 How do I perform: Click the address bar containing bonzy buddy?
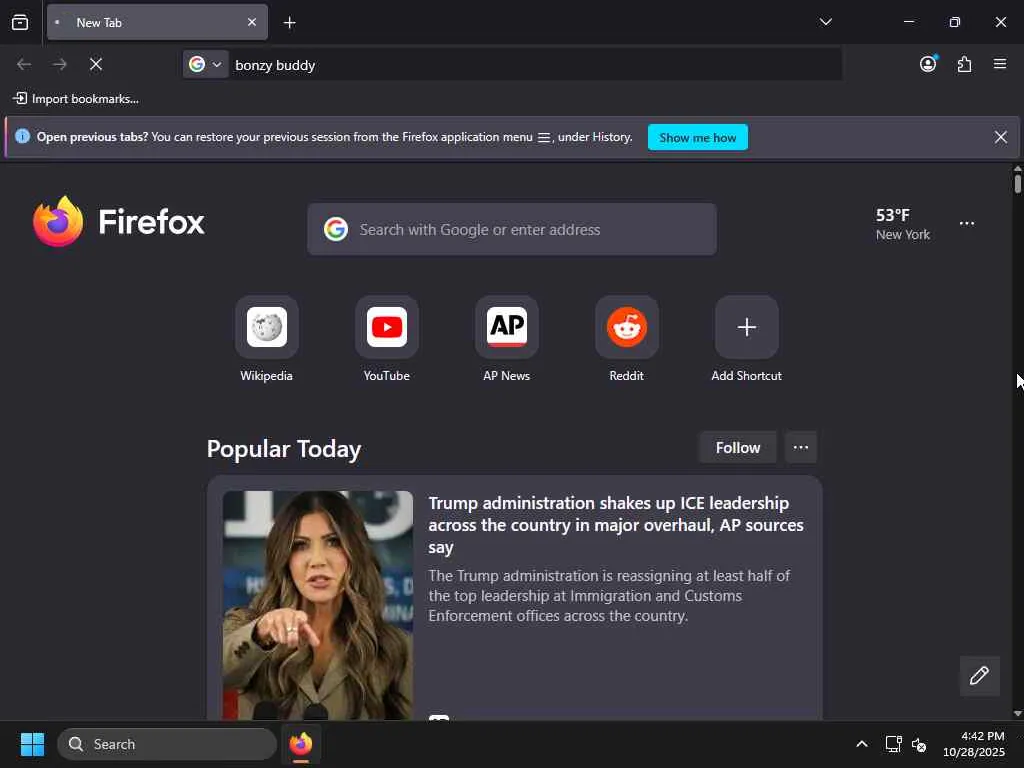pyautogui.click(x=534, y=65)
